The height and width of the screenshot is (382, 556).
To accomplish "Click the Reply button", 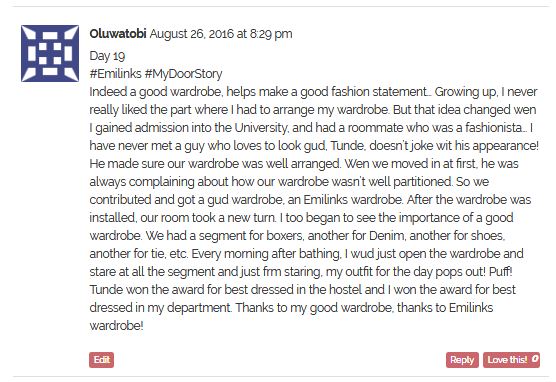I will 462,360.
